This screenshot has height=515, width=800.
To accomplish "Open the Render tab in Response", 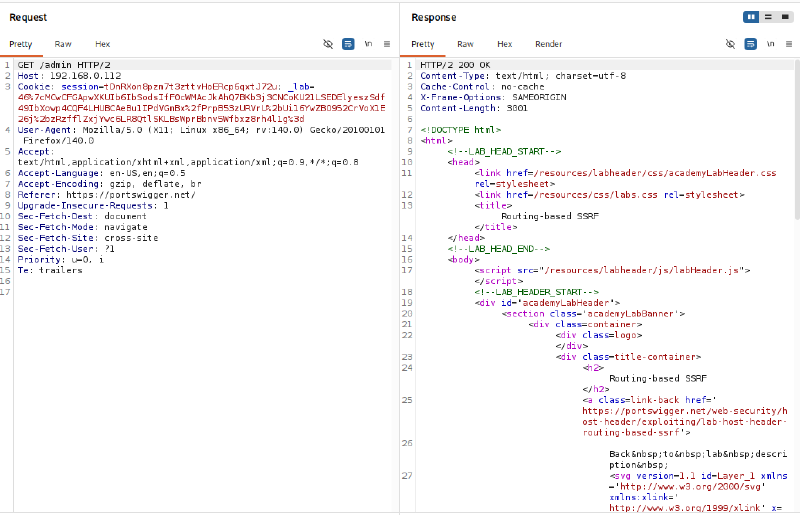I will (x=548, y=44).
